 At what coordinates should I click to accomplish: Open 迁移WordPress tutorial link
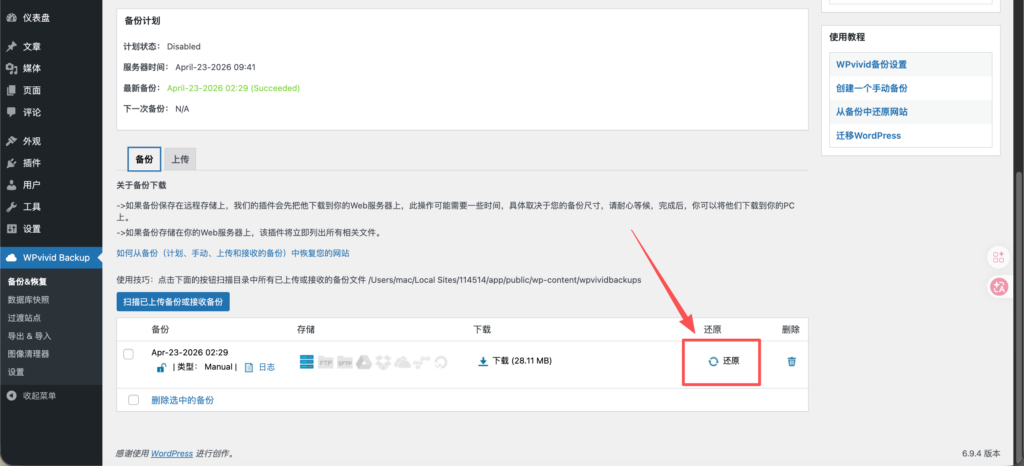(x=868, y=136)
